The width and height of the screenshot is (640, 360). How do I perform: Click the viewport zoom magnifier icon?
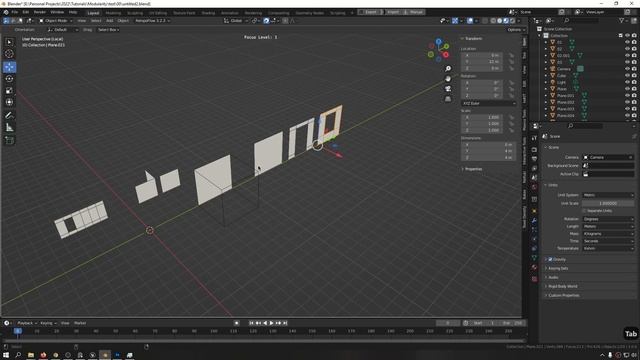pyautogui.click(x=448, y=69)
